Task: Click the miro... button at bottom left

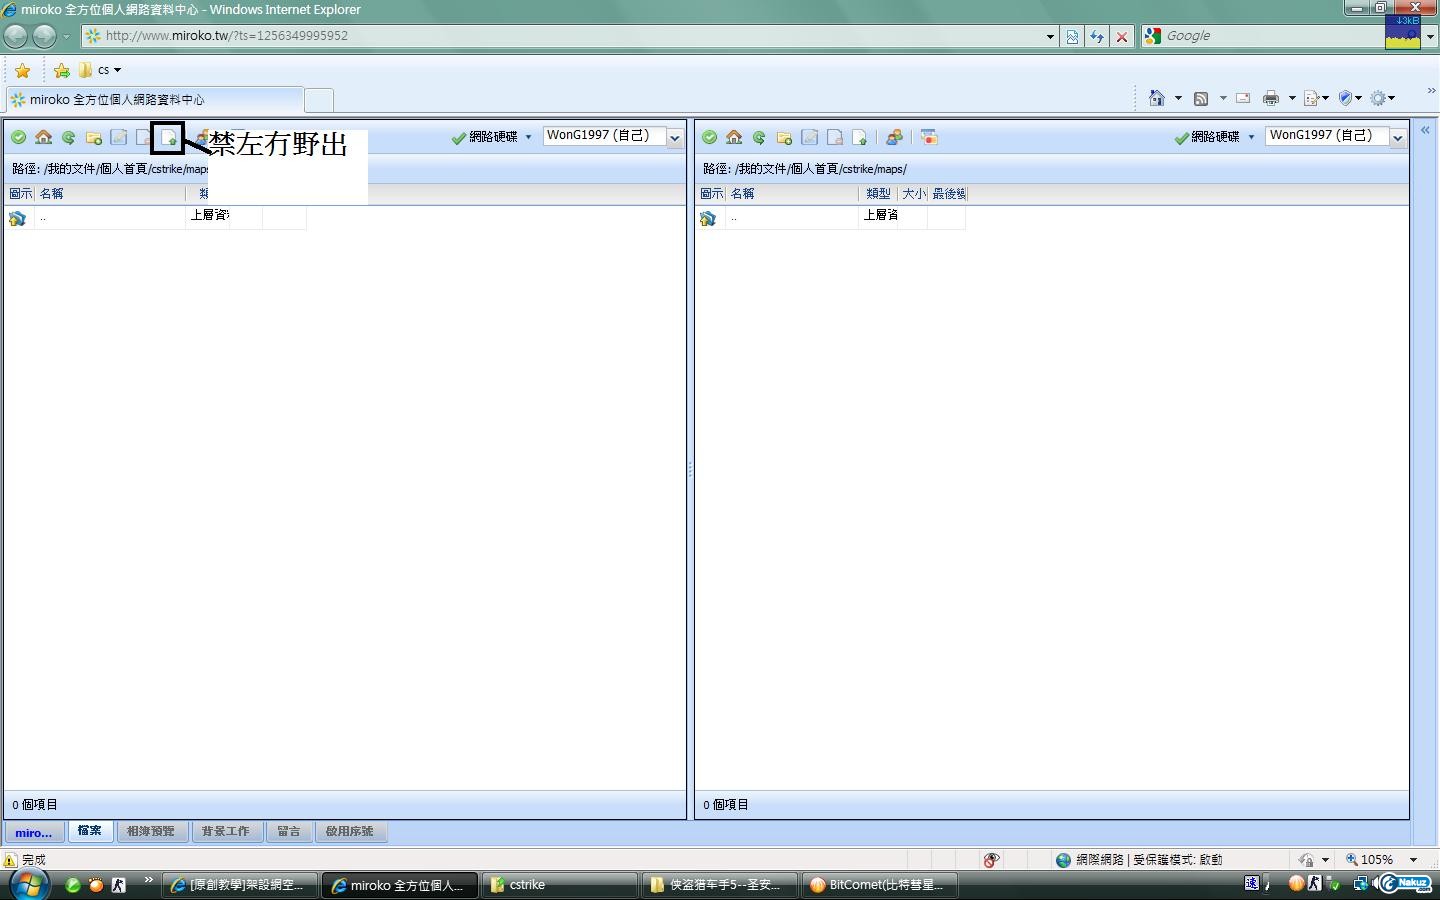Action: pos(34,832)
